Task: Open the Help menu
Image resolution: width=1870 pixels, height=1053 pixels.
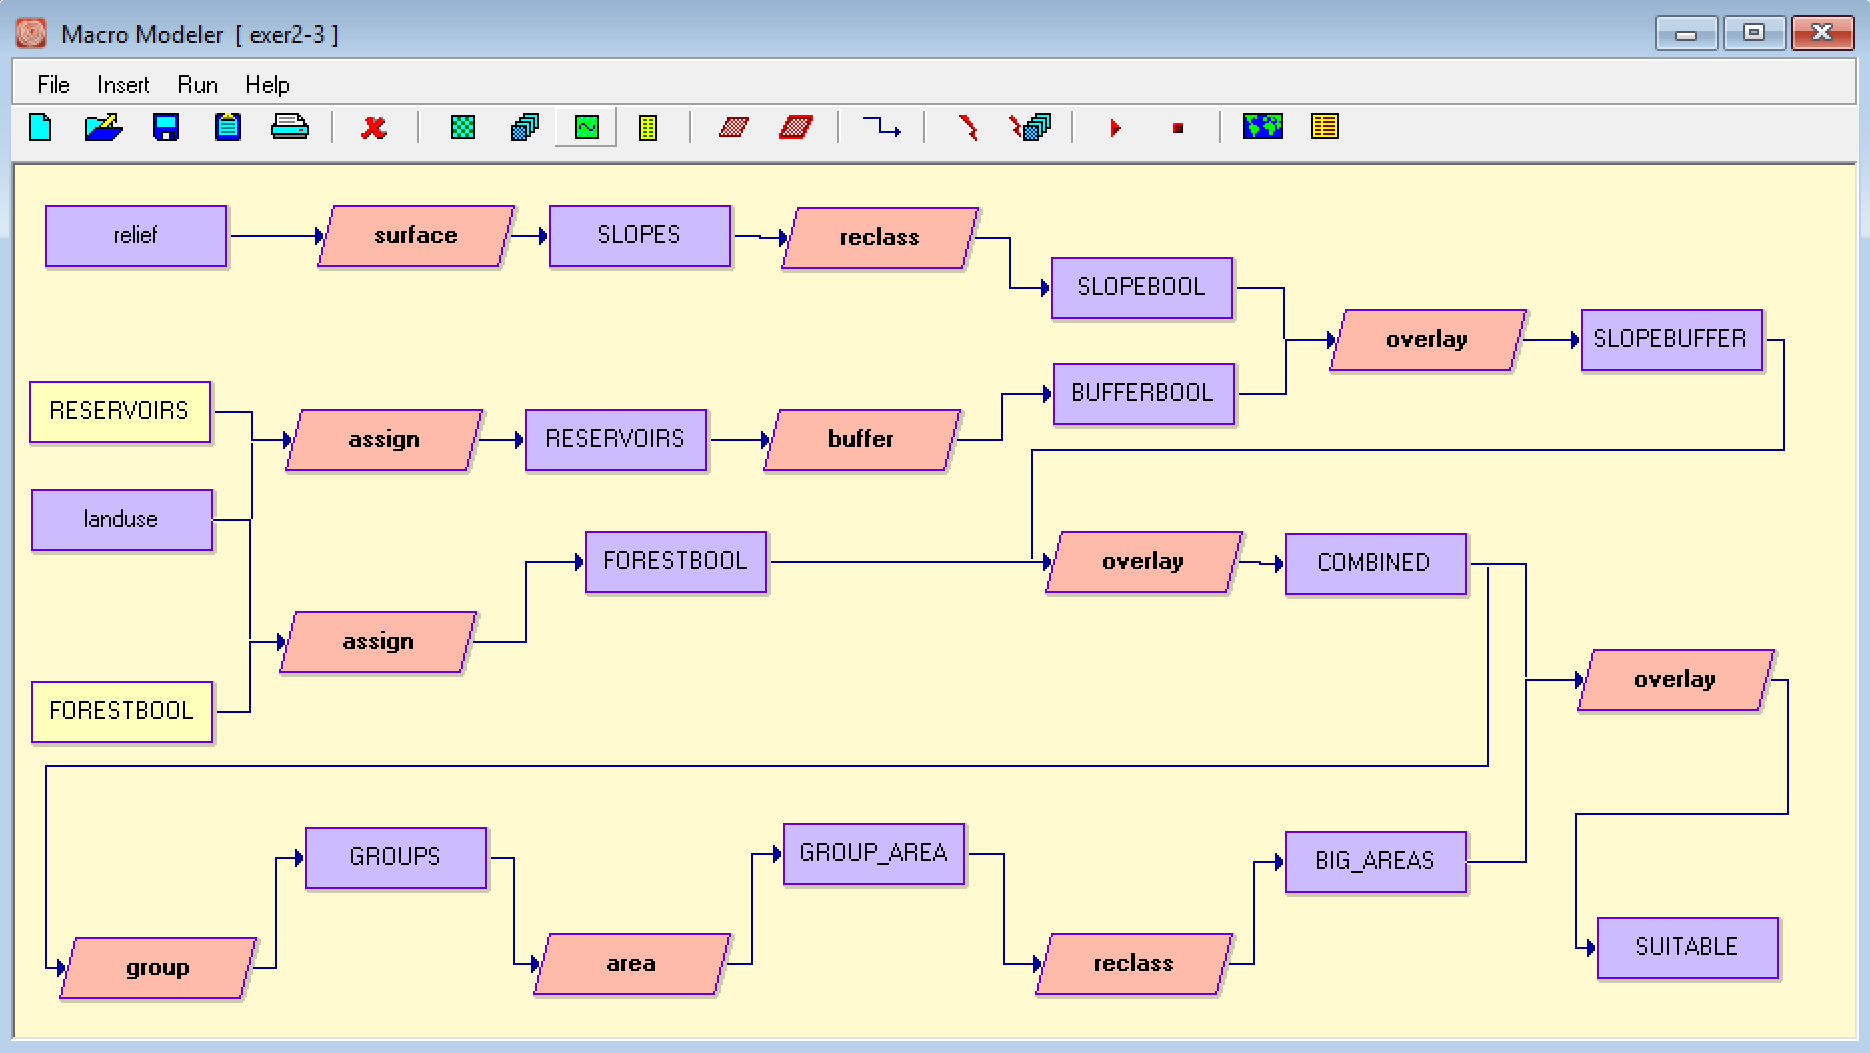Action: pos(267,85)
